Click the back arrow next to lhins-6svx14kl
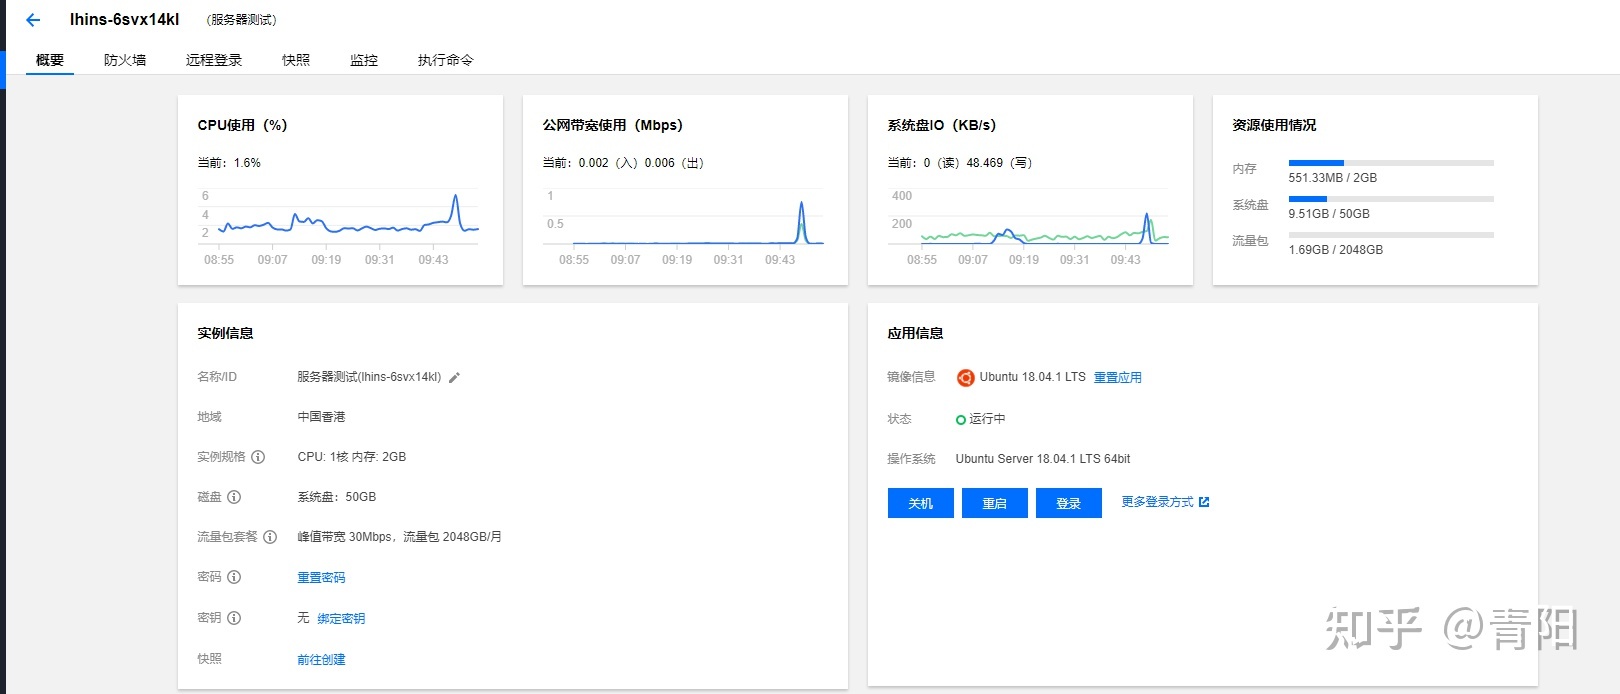The image size is (1620, 694). (x=33, y=20)
